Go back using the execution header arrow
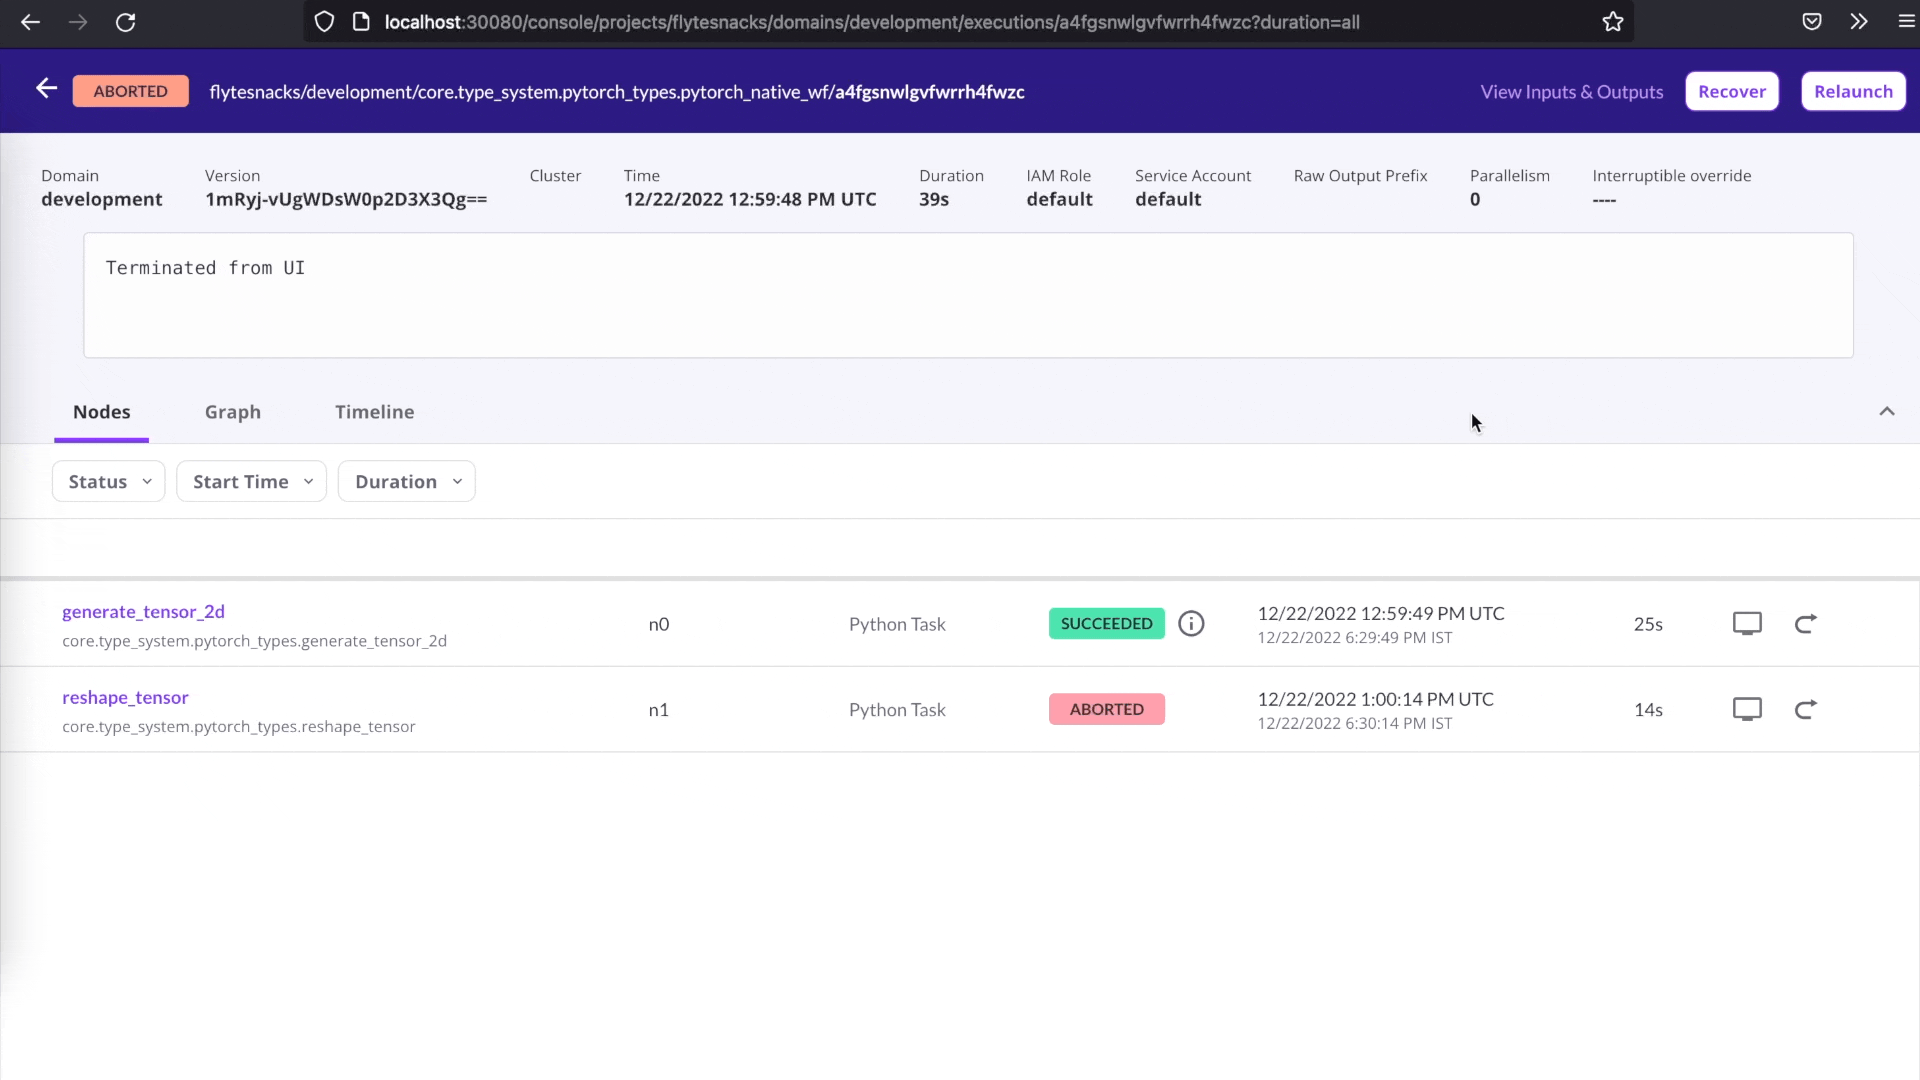The height and width of the screenshot is (1080, 1920). [x=46, y=89]
